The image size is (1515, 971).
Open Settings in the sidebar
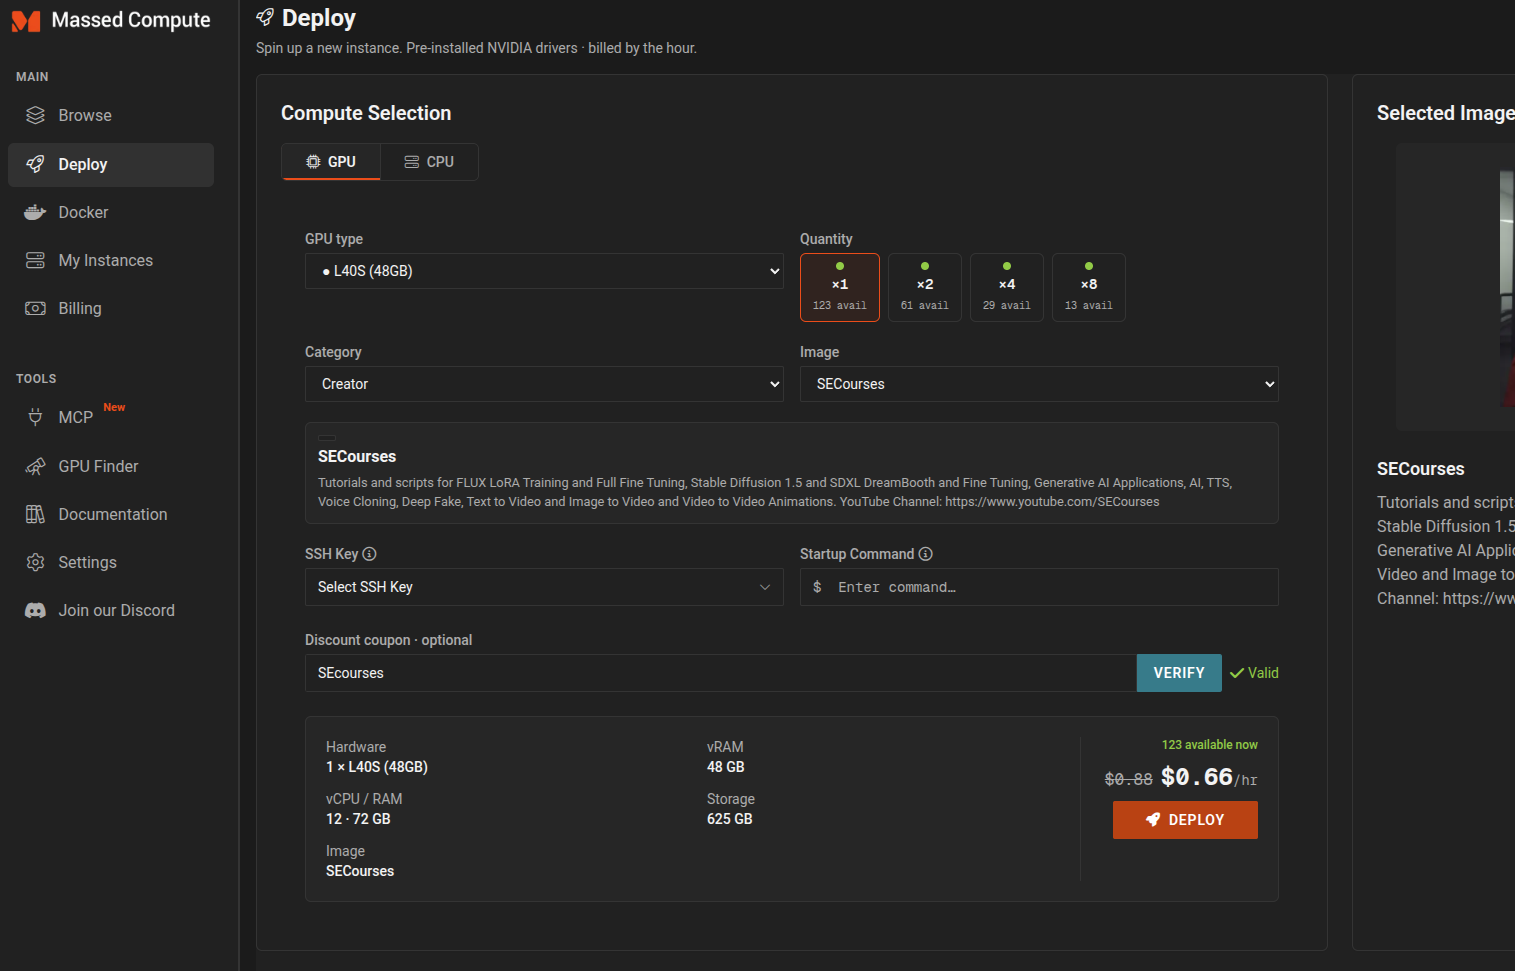point(111,562)
